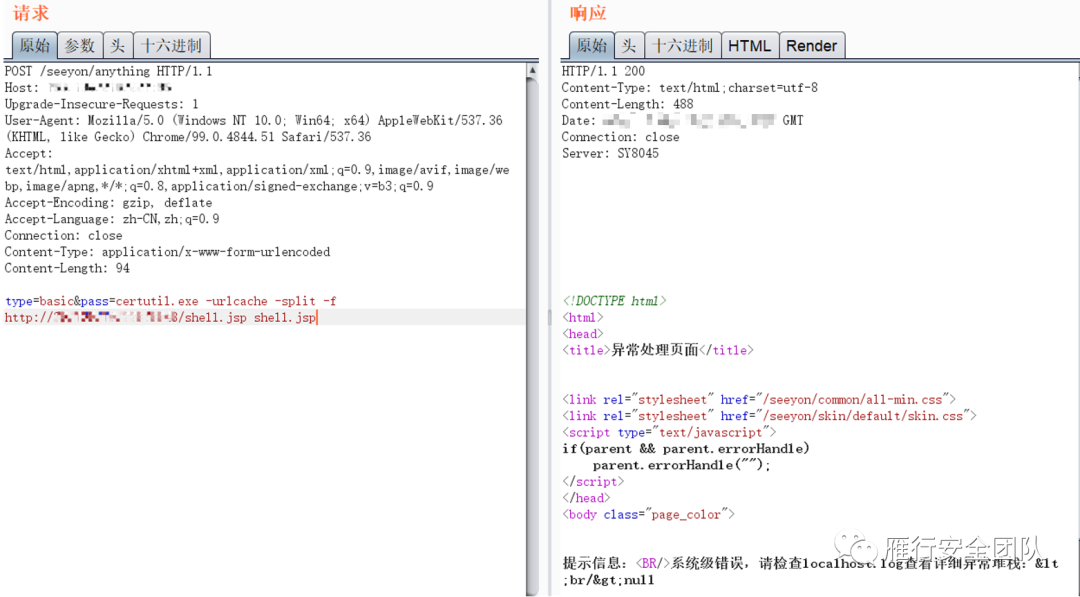Select the Content-Length: 94 header
Screen dimensions: 1080x597
[67, 269]
